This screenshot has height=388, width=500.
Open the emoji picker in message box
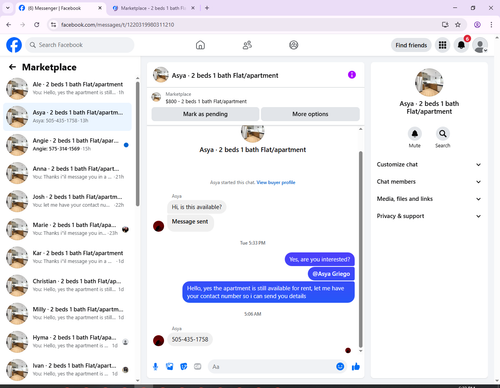pyautogui.click(x=340, y=367)
